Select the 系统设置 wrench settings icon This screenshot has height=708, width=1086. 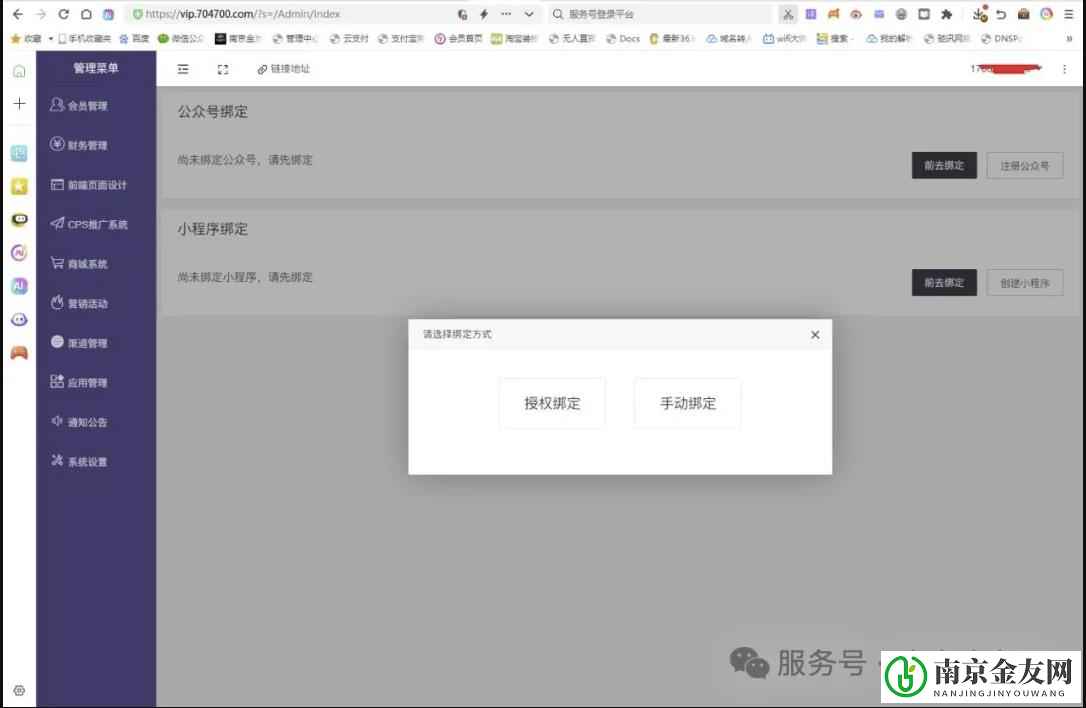click(x=55, y=460)
